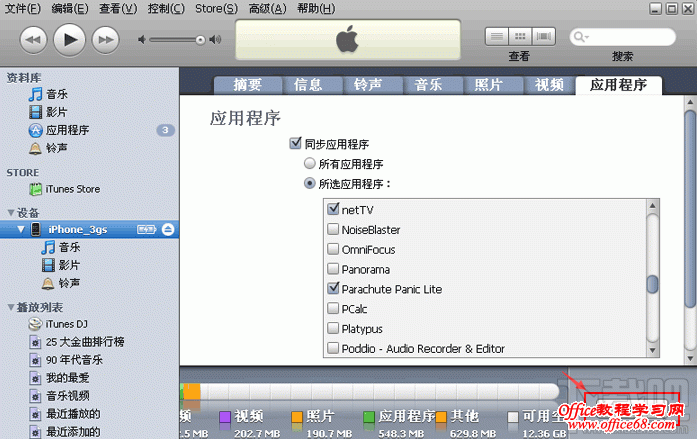Select 所有应用程序 radio option
This screenshot has height=439, width=697.
(x=309, y=164)
